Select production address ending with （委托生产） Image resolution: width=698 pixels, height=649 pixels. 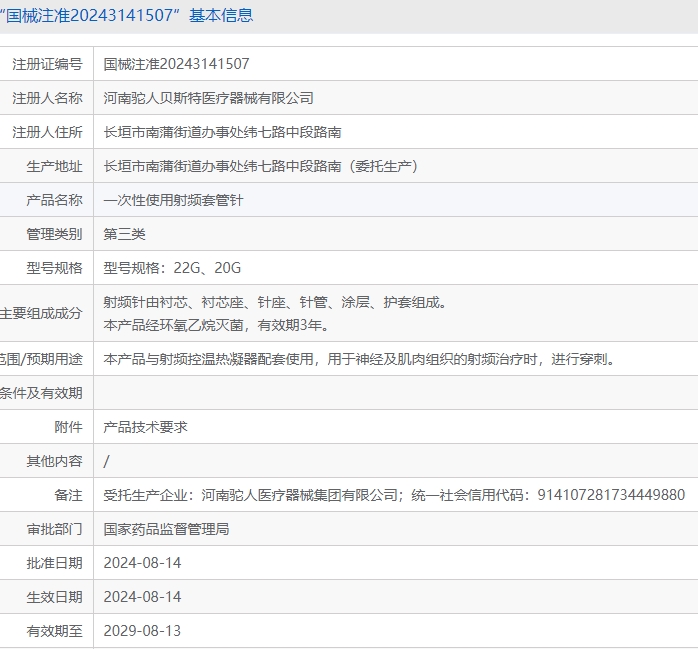261,166
